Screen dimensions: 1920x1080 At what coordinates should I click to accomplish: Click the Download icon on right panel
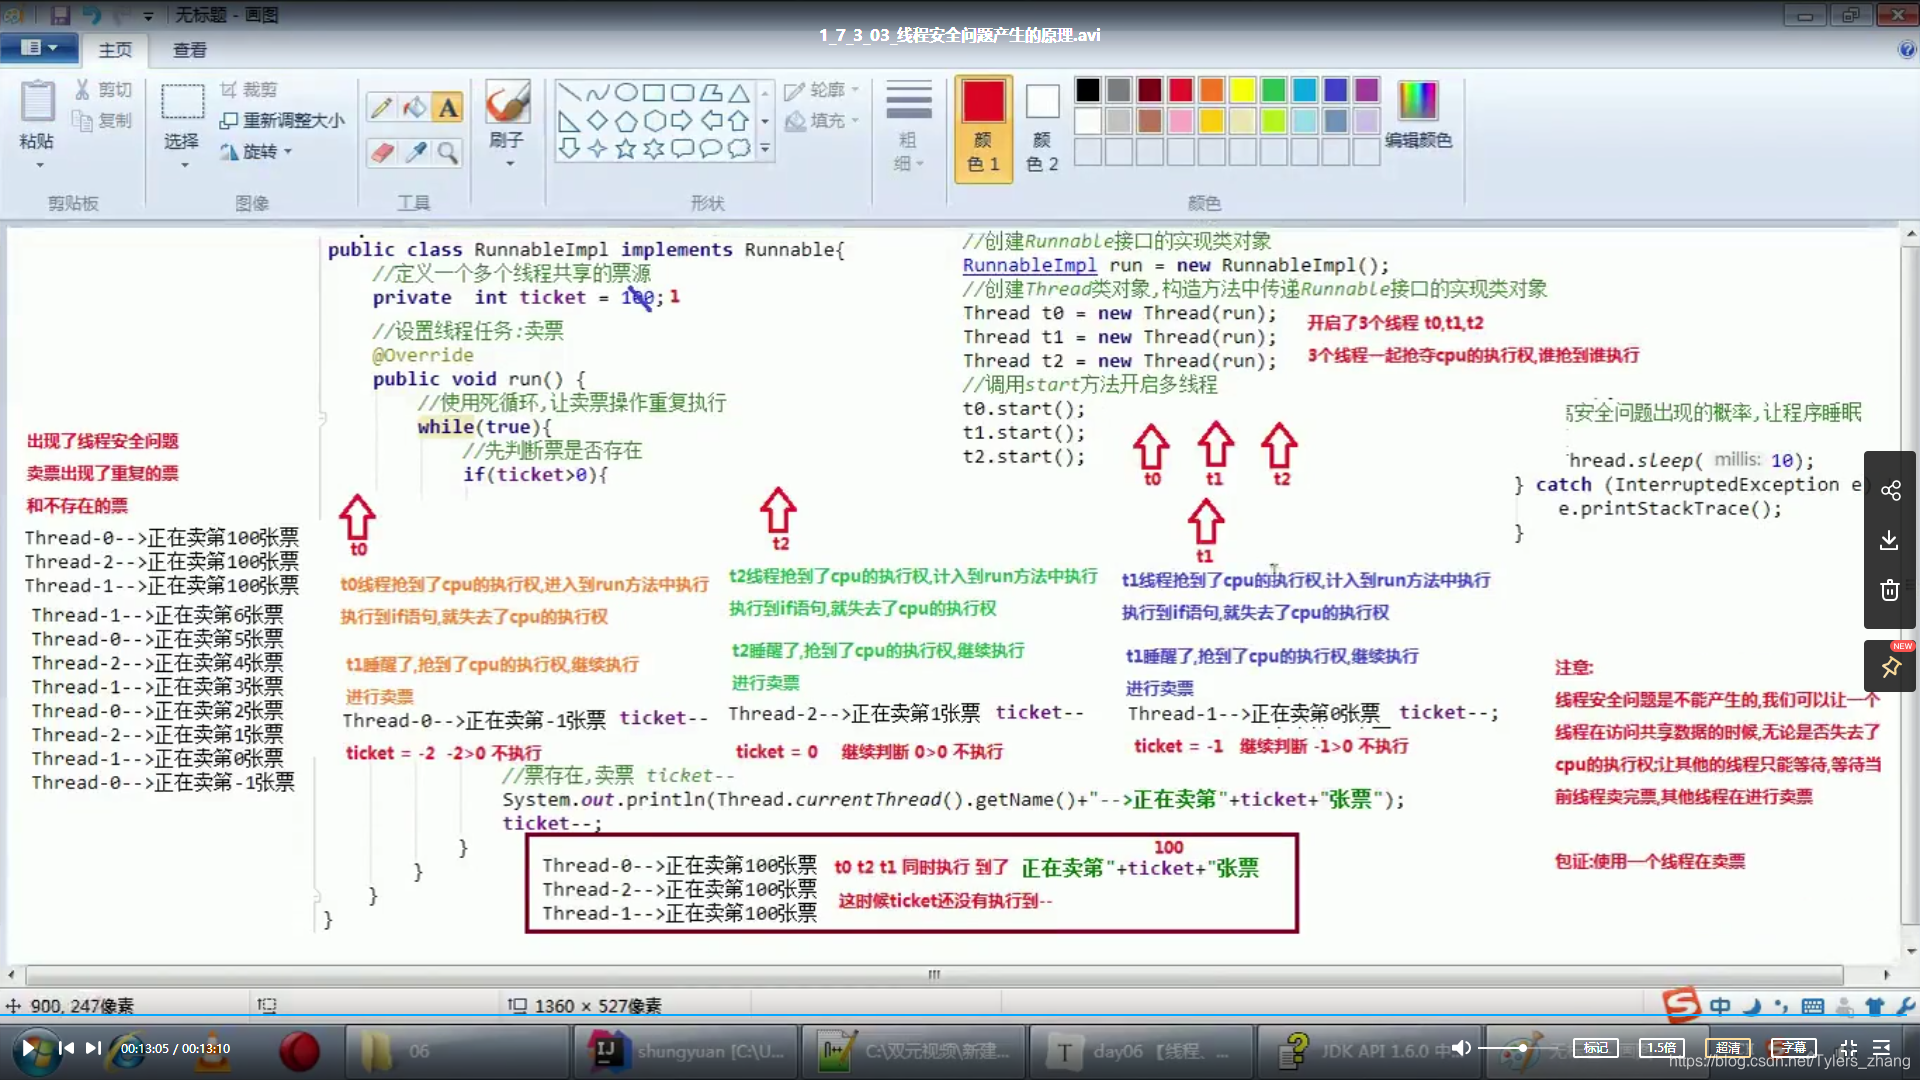click(x=1889, y=541)
